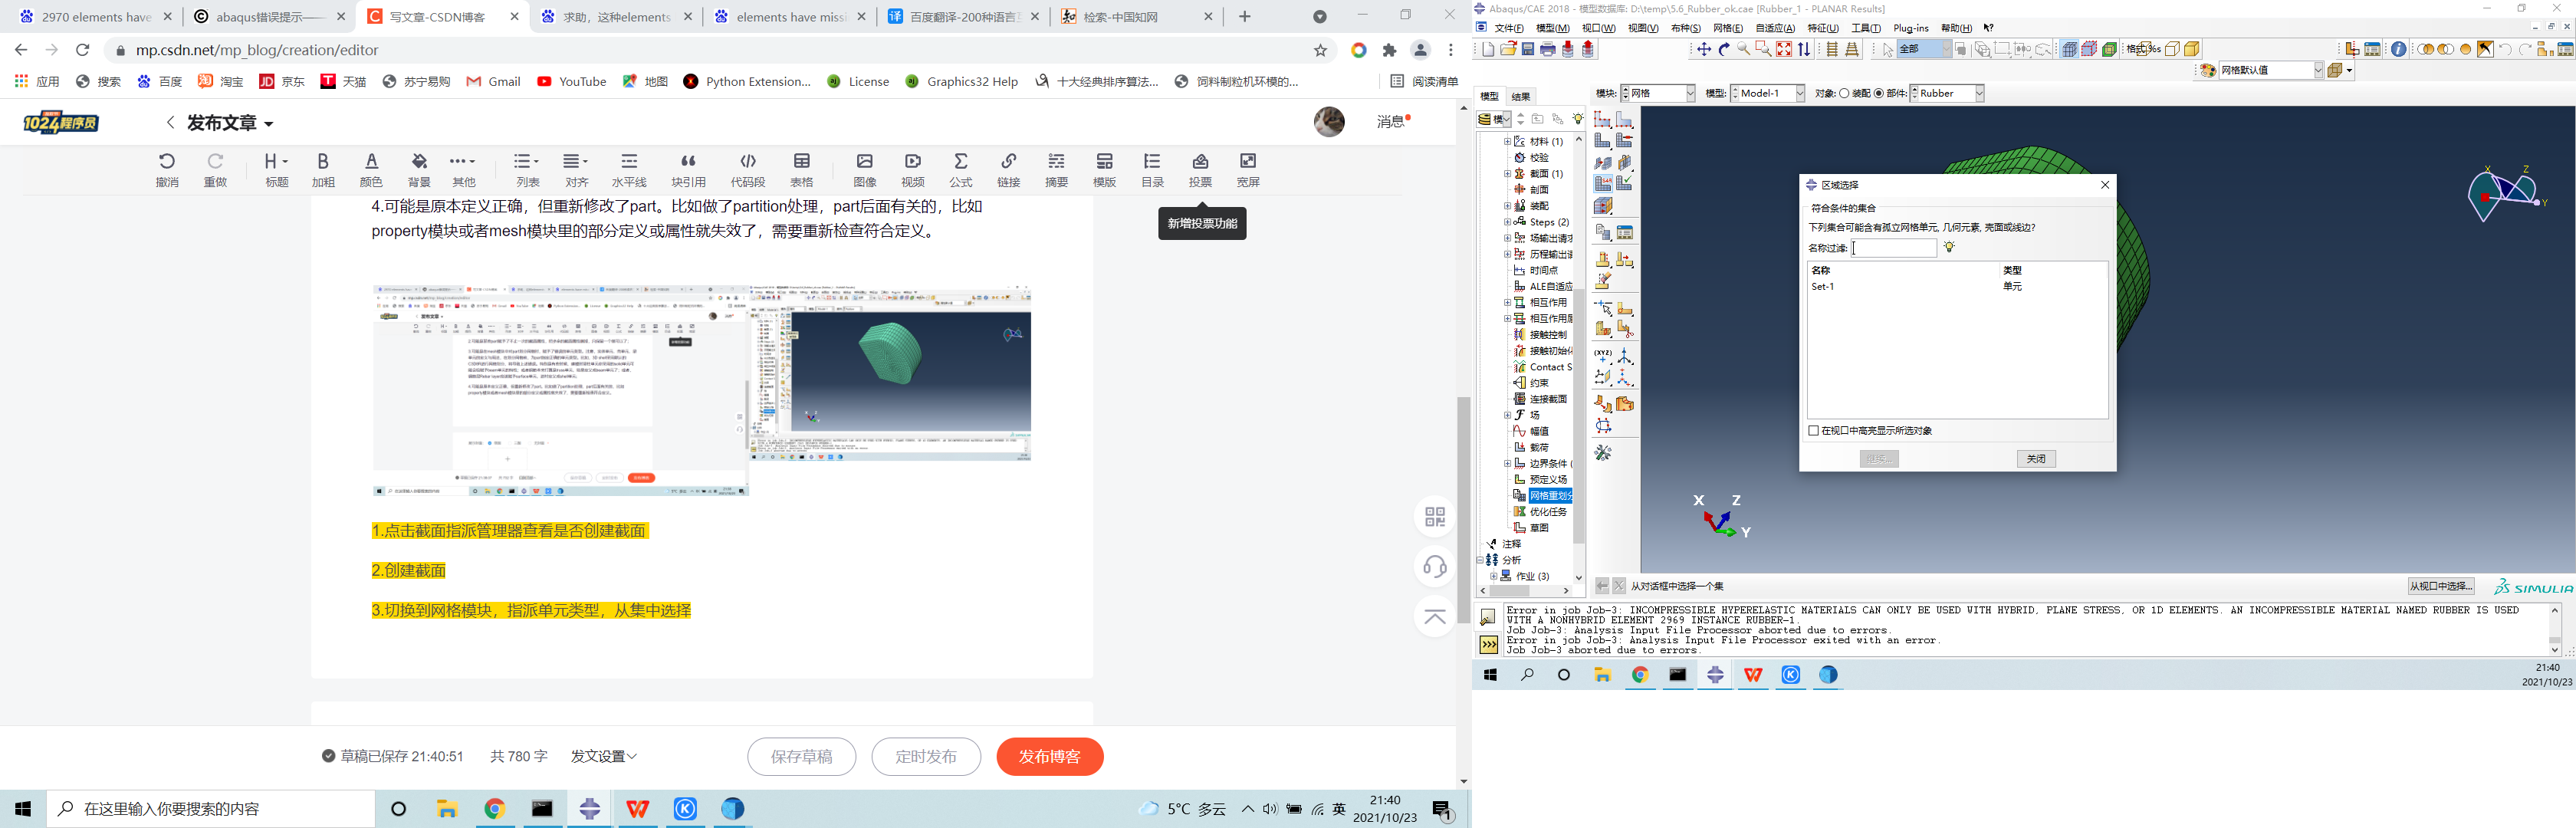Click the undo (撤消) icon in the editor
This screenshot has width=2576, height=828.
click(166, 168)
